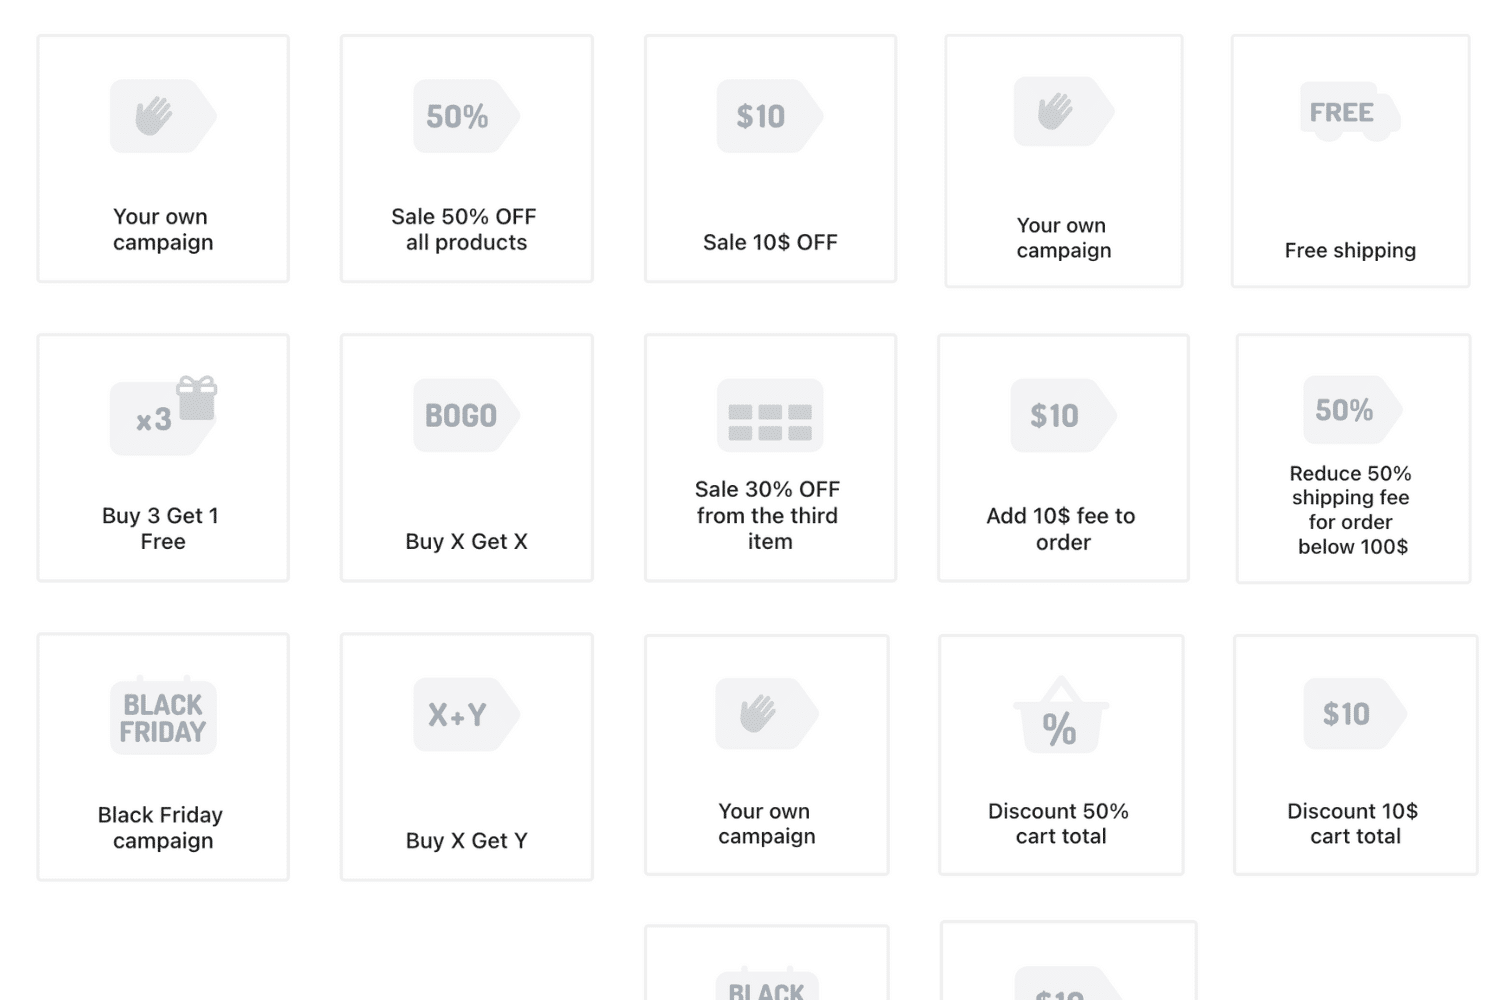Choose the Free shipping template label
This screenshot has height=1000, width=1500.
[1350, 250]
